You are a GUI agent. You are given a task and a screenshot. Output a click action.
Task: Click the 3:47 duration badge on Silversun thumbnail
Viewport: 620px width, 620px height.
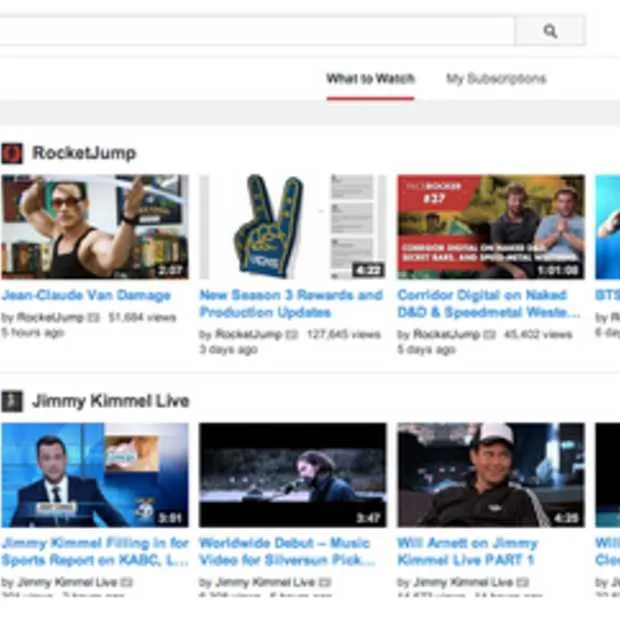tap(368, 518)
